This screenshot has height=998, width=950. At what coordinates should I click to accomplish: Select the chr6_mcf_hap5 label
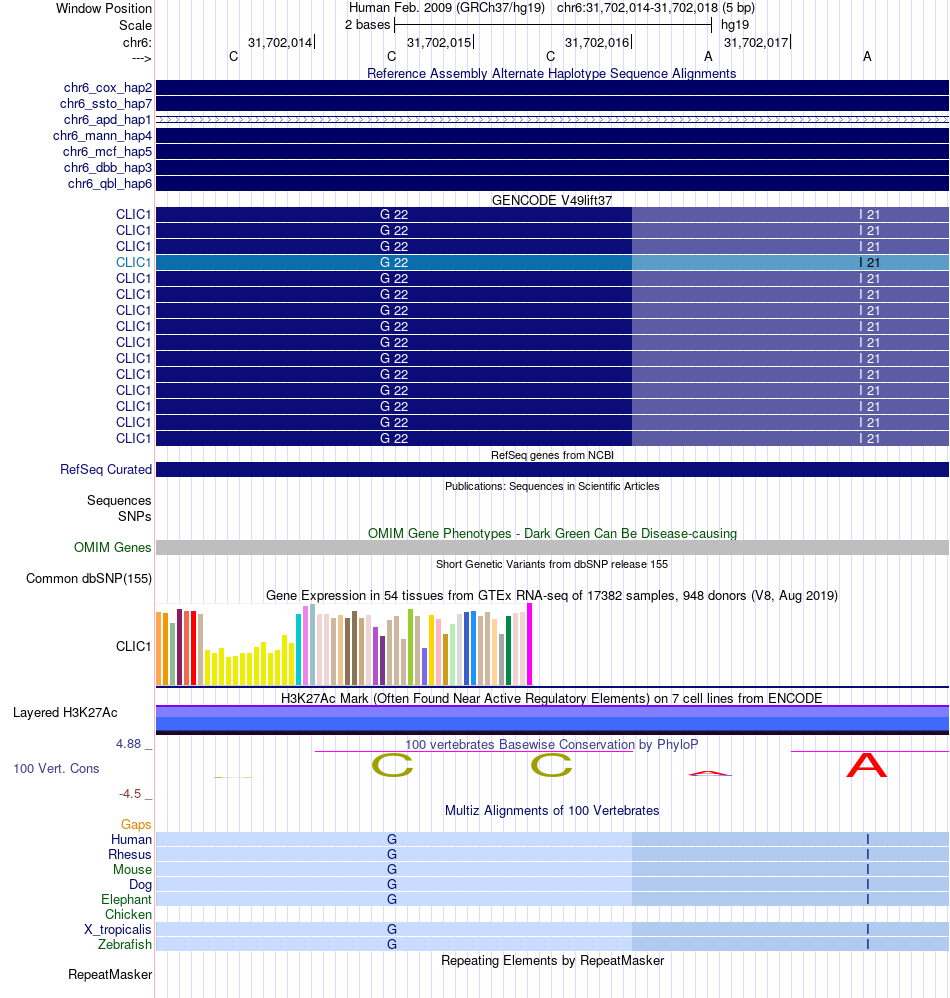pyautogui.click(x=108, y=151)
